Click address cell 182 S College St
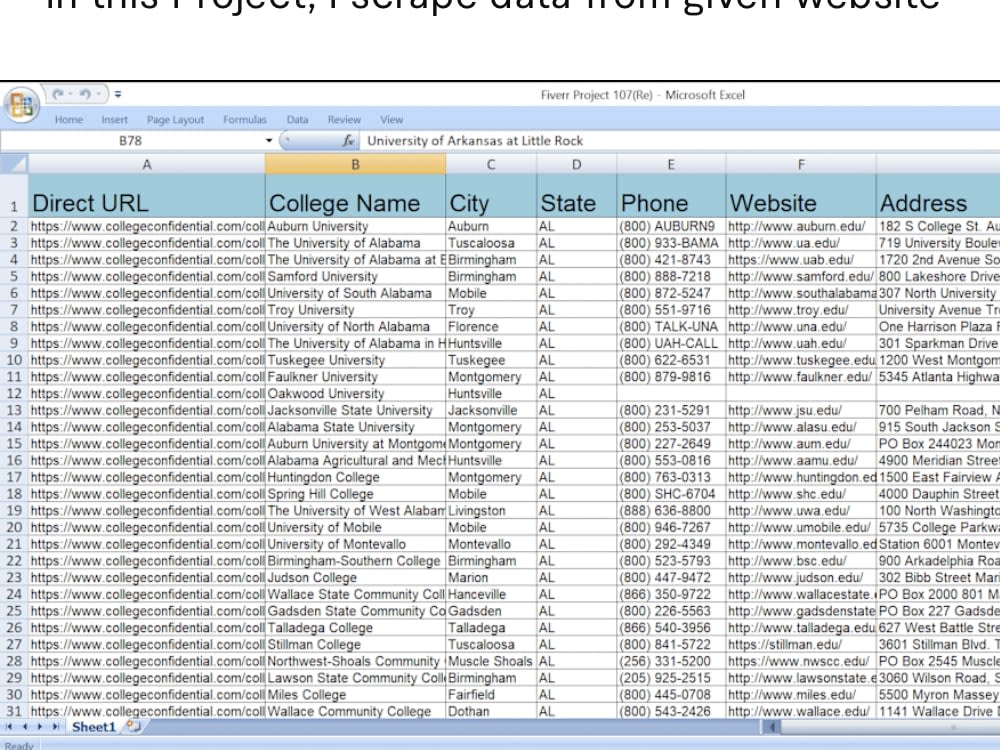Viewport: 1000px width, 750px height. [938, 226]
